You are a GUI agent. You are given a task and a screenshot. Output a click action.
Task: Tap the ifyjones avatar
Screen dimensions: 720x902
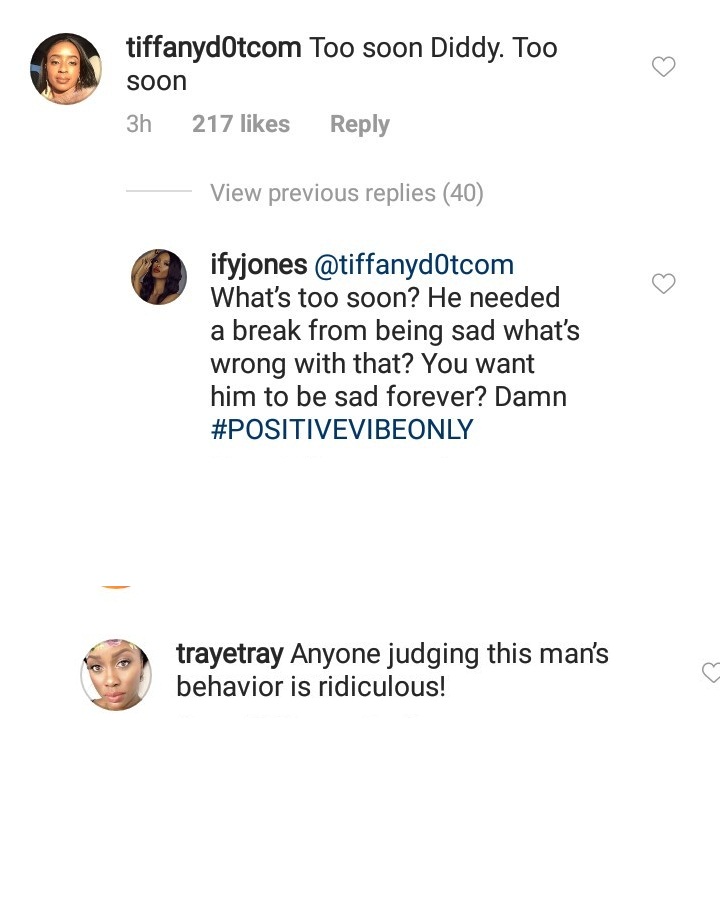tap(159, 277)
